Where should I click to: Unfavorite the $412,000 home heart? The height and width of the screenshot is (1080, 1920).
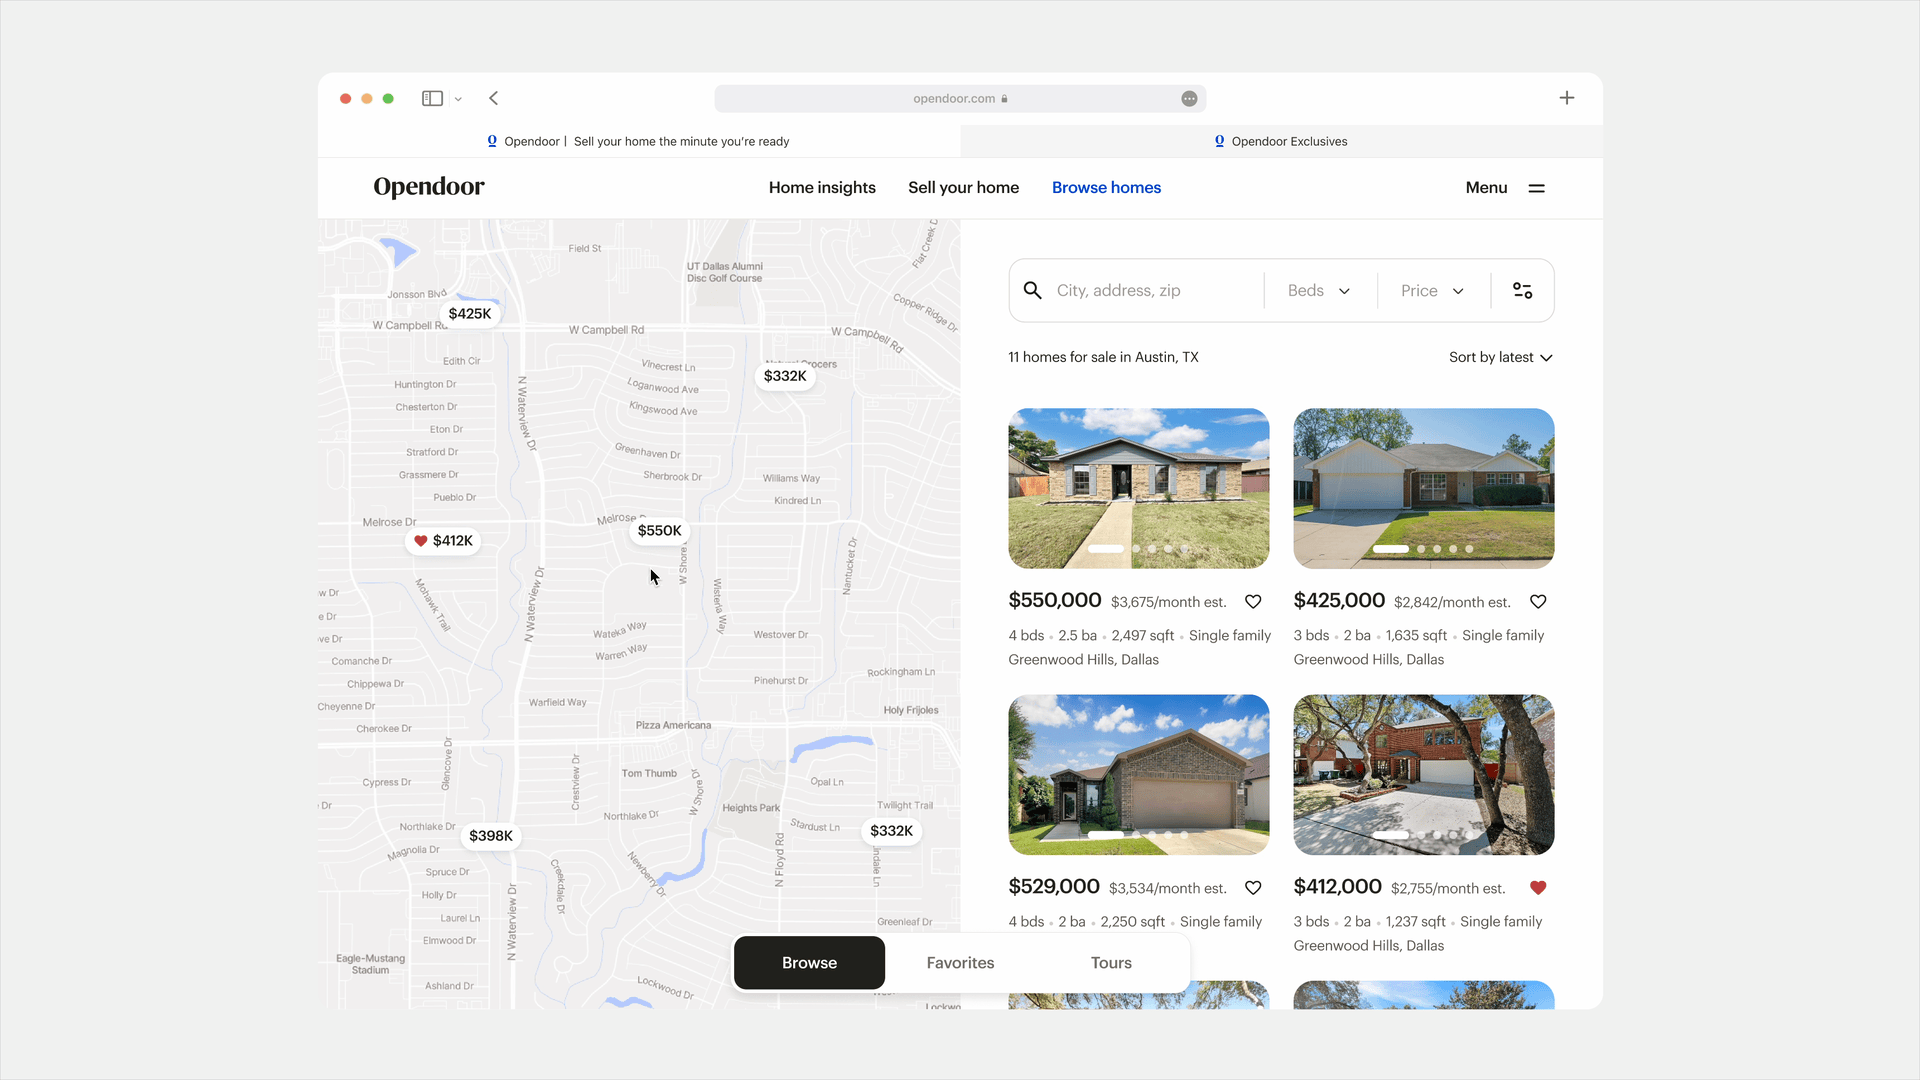[1538, 888]
